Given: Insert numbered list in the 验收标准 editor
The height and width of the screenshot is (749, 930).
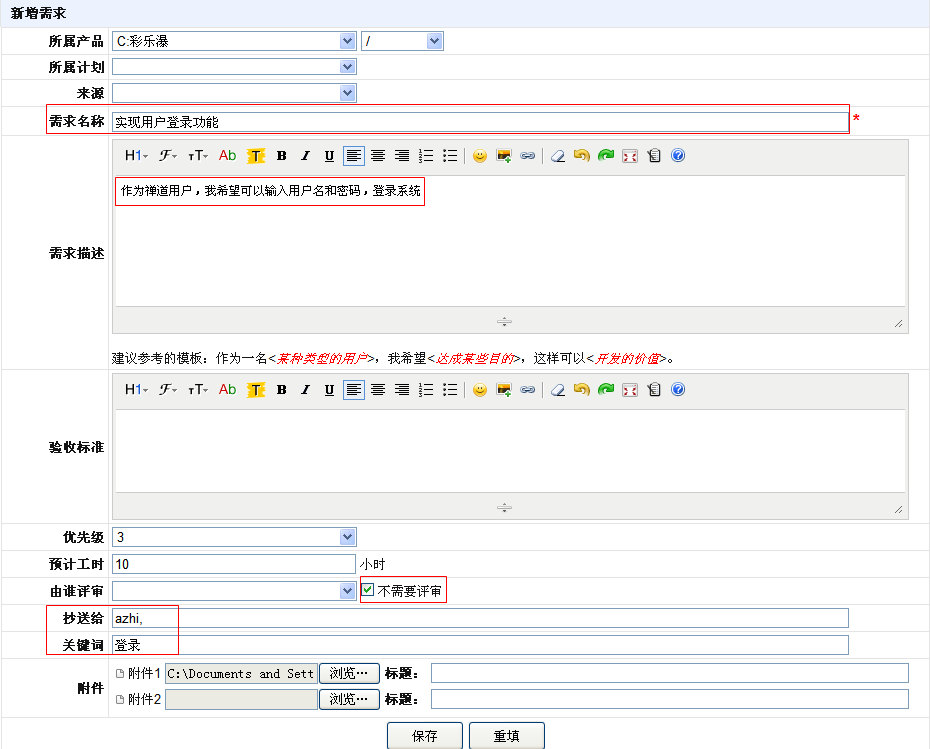Looking at the screenshot, I should [x=426, y=390].
